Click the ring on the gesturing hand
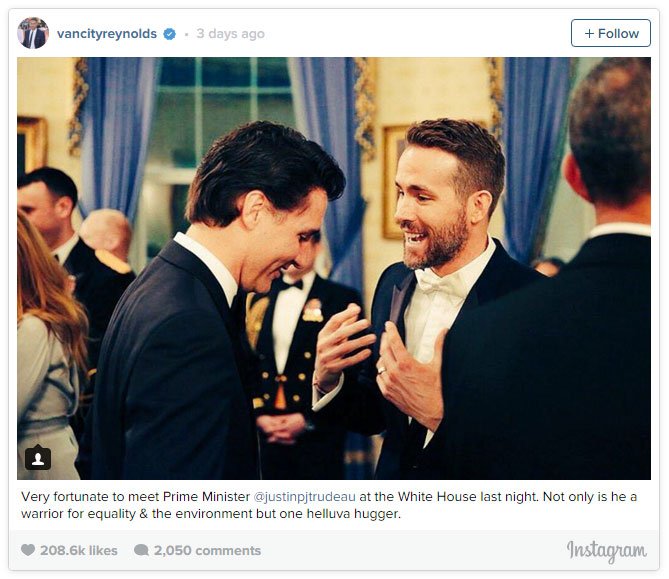Screen dimensions: 669x579 click(x=381, y=370)
